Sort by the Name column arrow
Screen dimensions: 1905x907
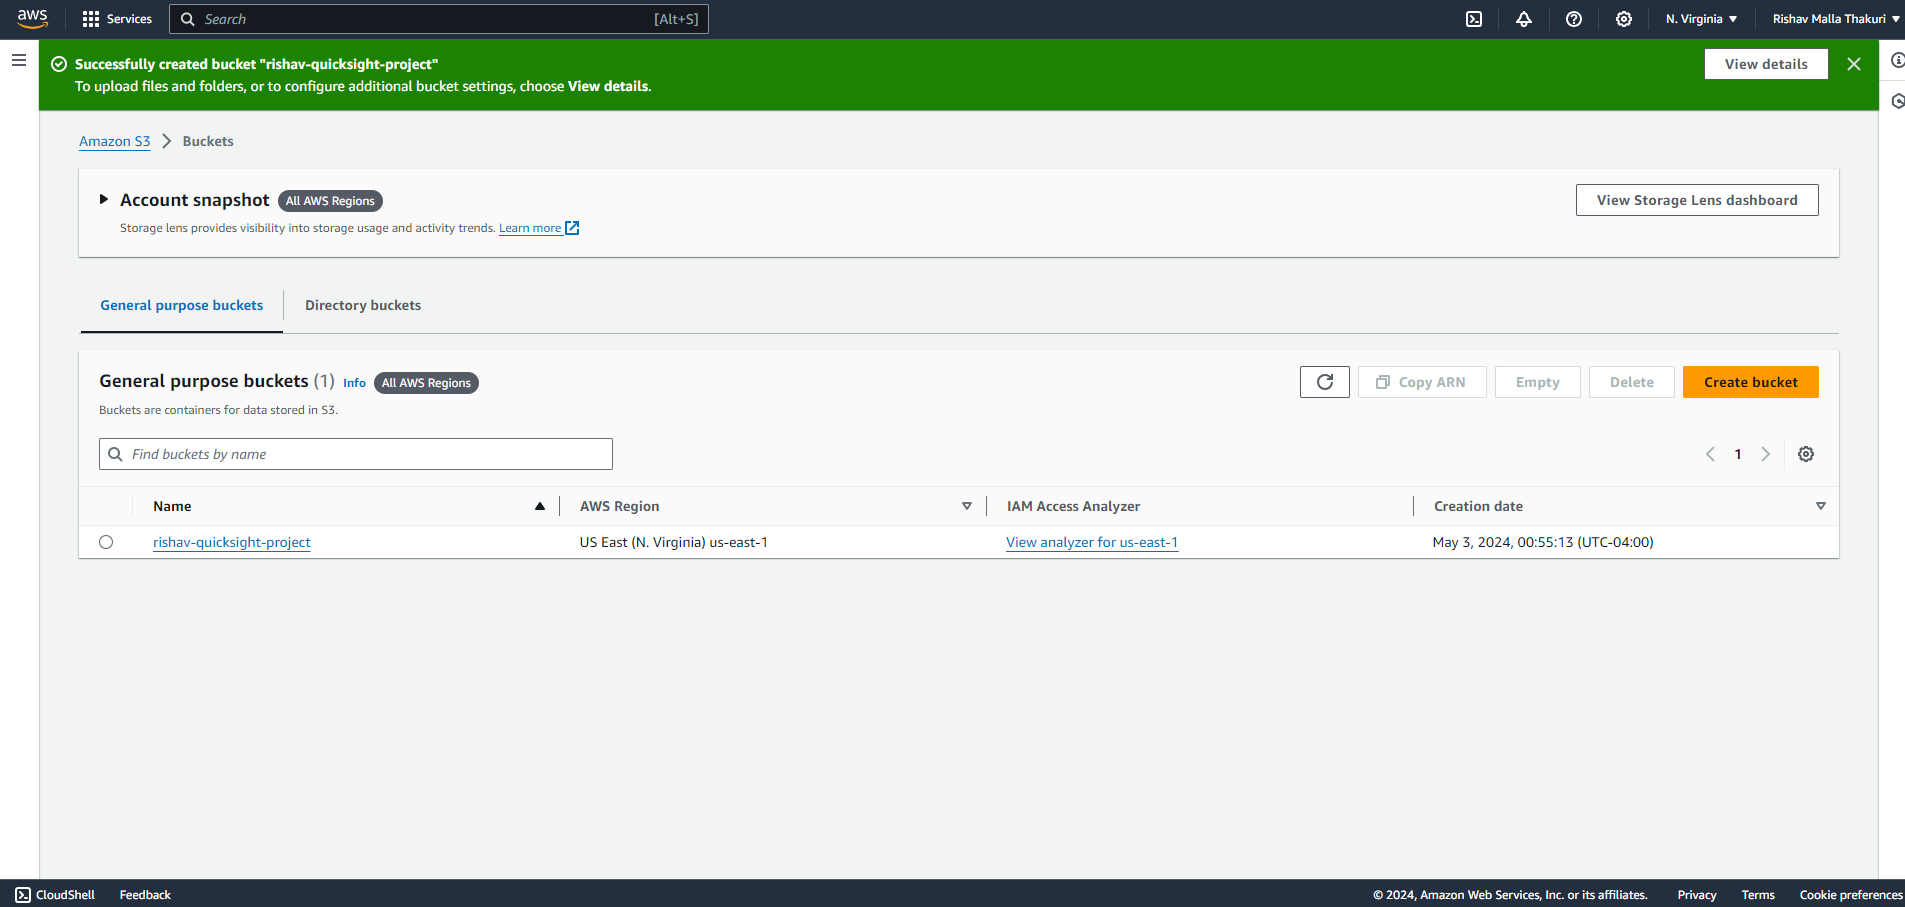[x=540, y=506]
